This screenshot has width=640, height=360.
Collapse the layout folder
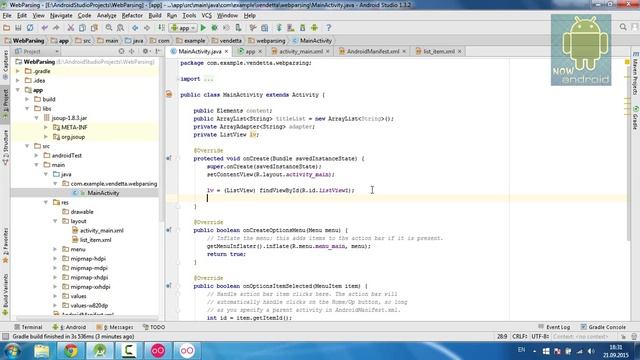point(55,221)
